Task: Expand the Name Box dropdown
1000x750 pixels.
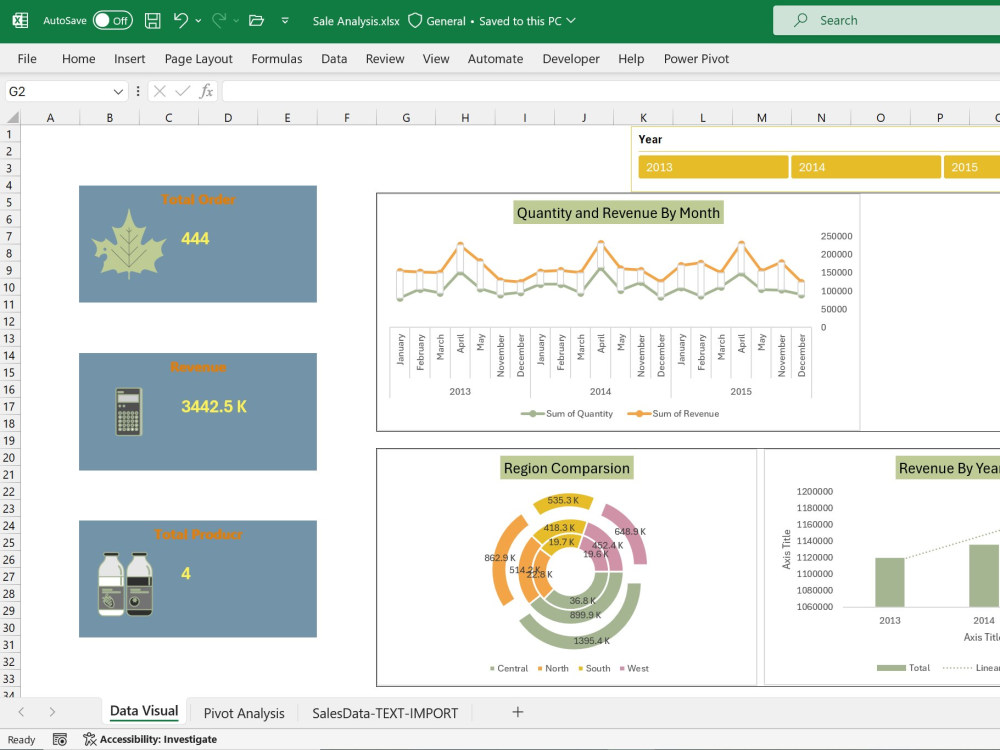Action: (x=118, y=92)
